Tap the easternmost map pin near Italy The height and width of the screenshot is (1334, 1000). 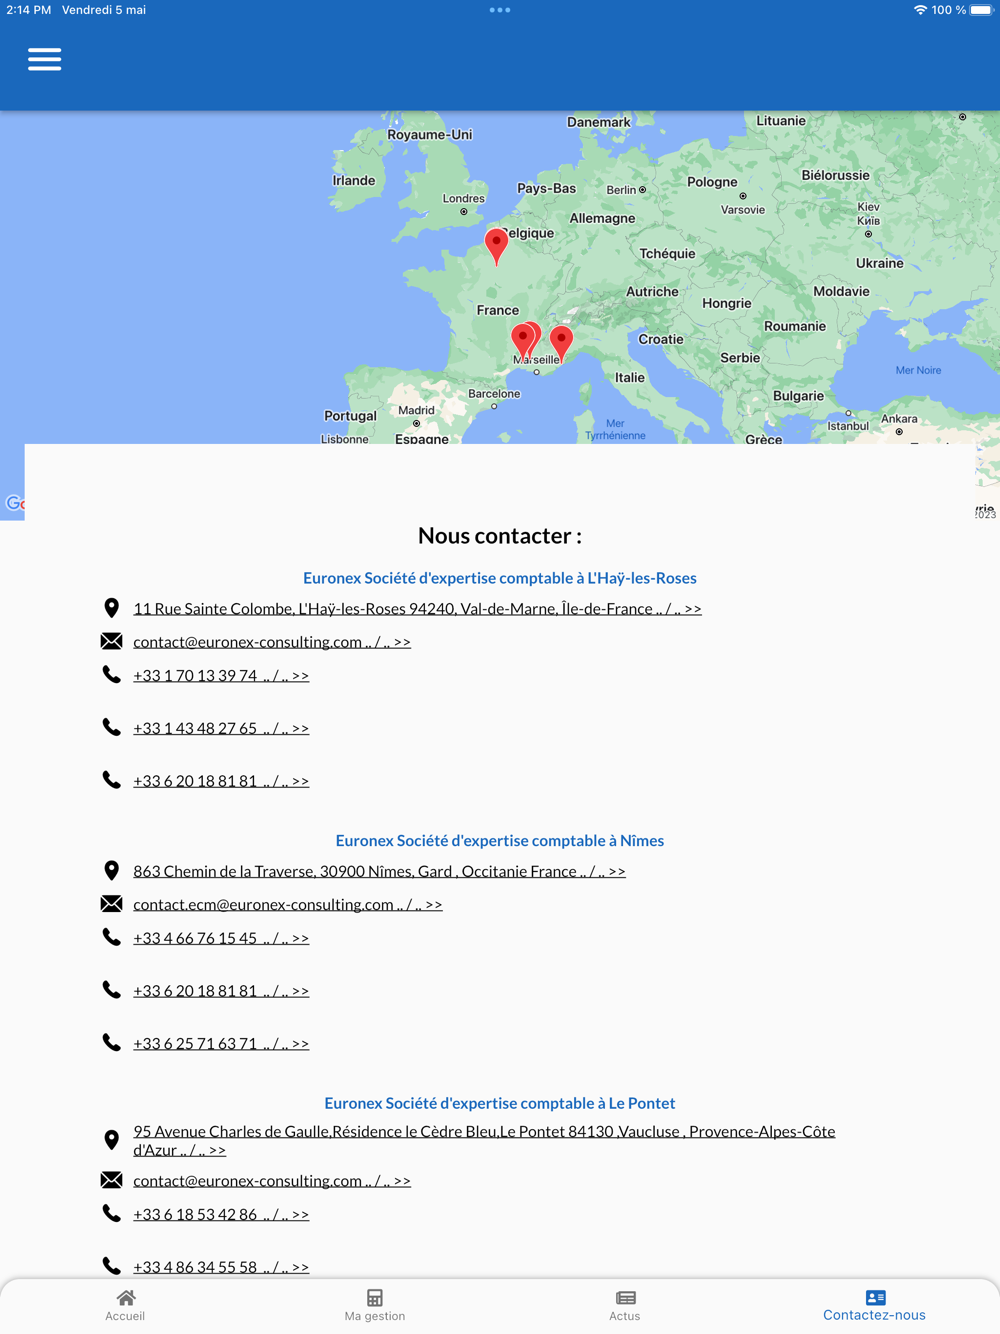pos(562,343)
